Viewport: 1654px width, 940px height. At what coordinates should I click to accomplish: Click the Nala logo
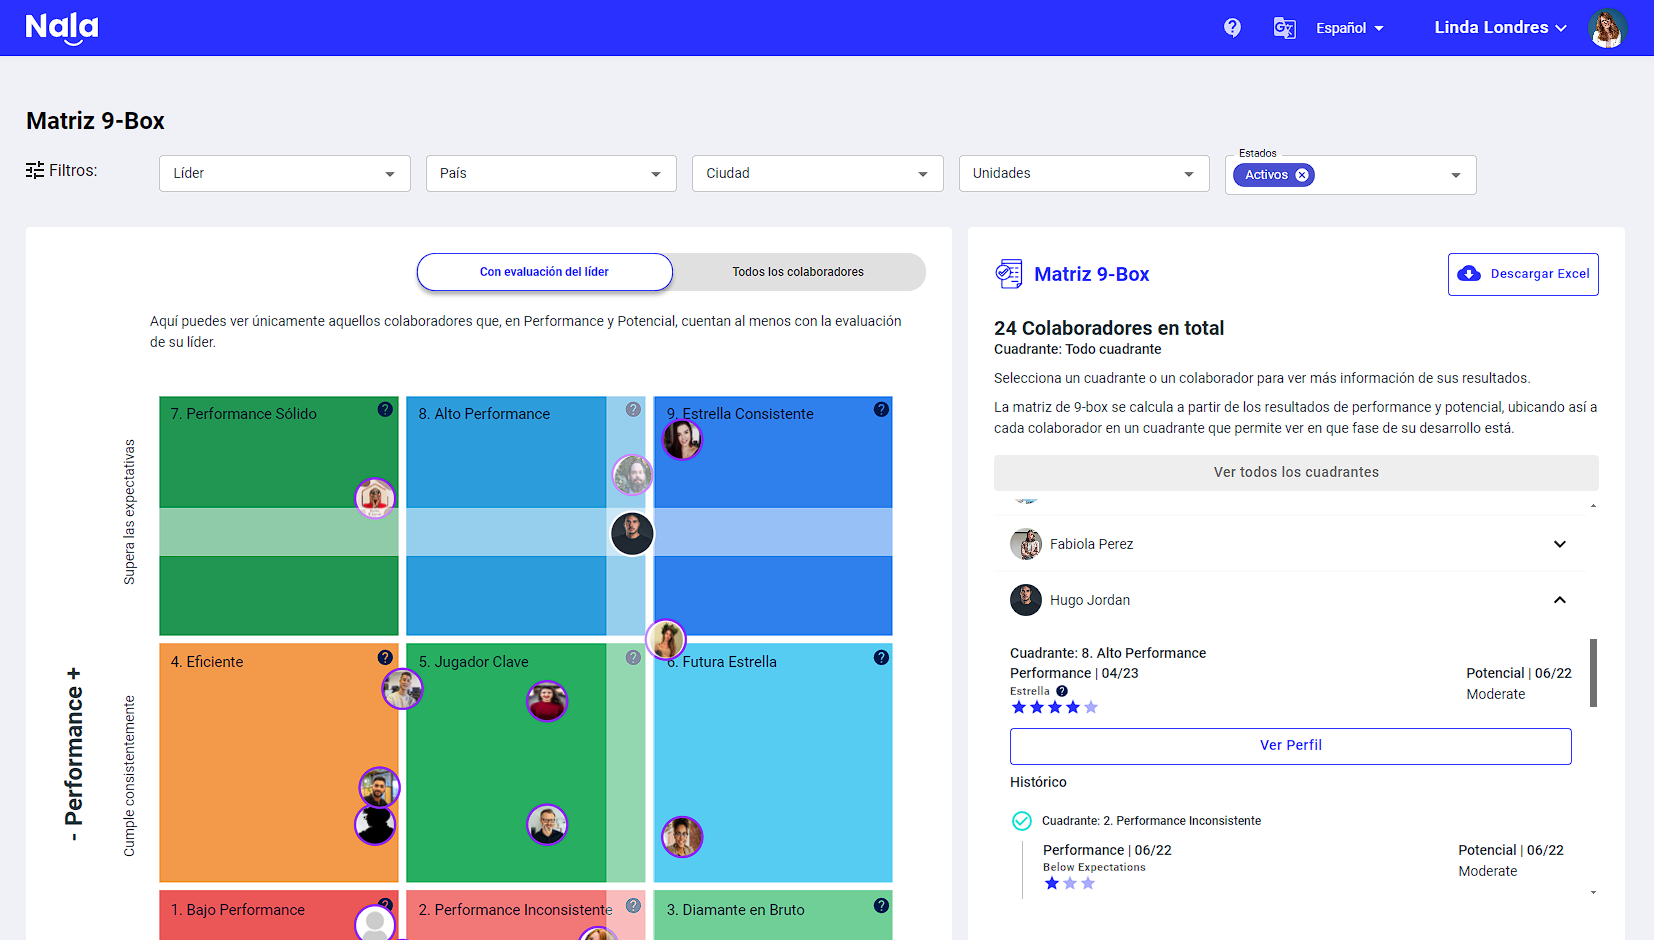tap(62, 28)
